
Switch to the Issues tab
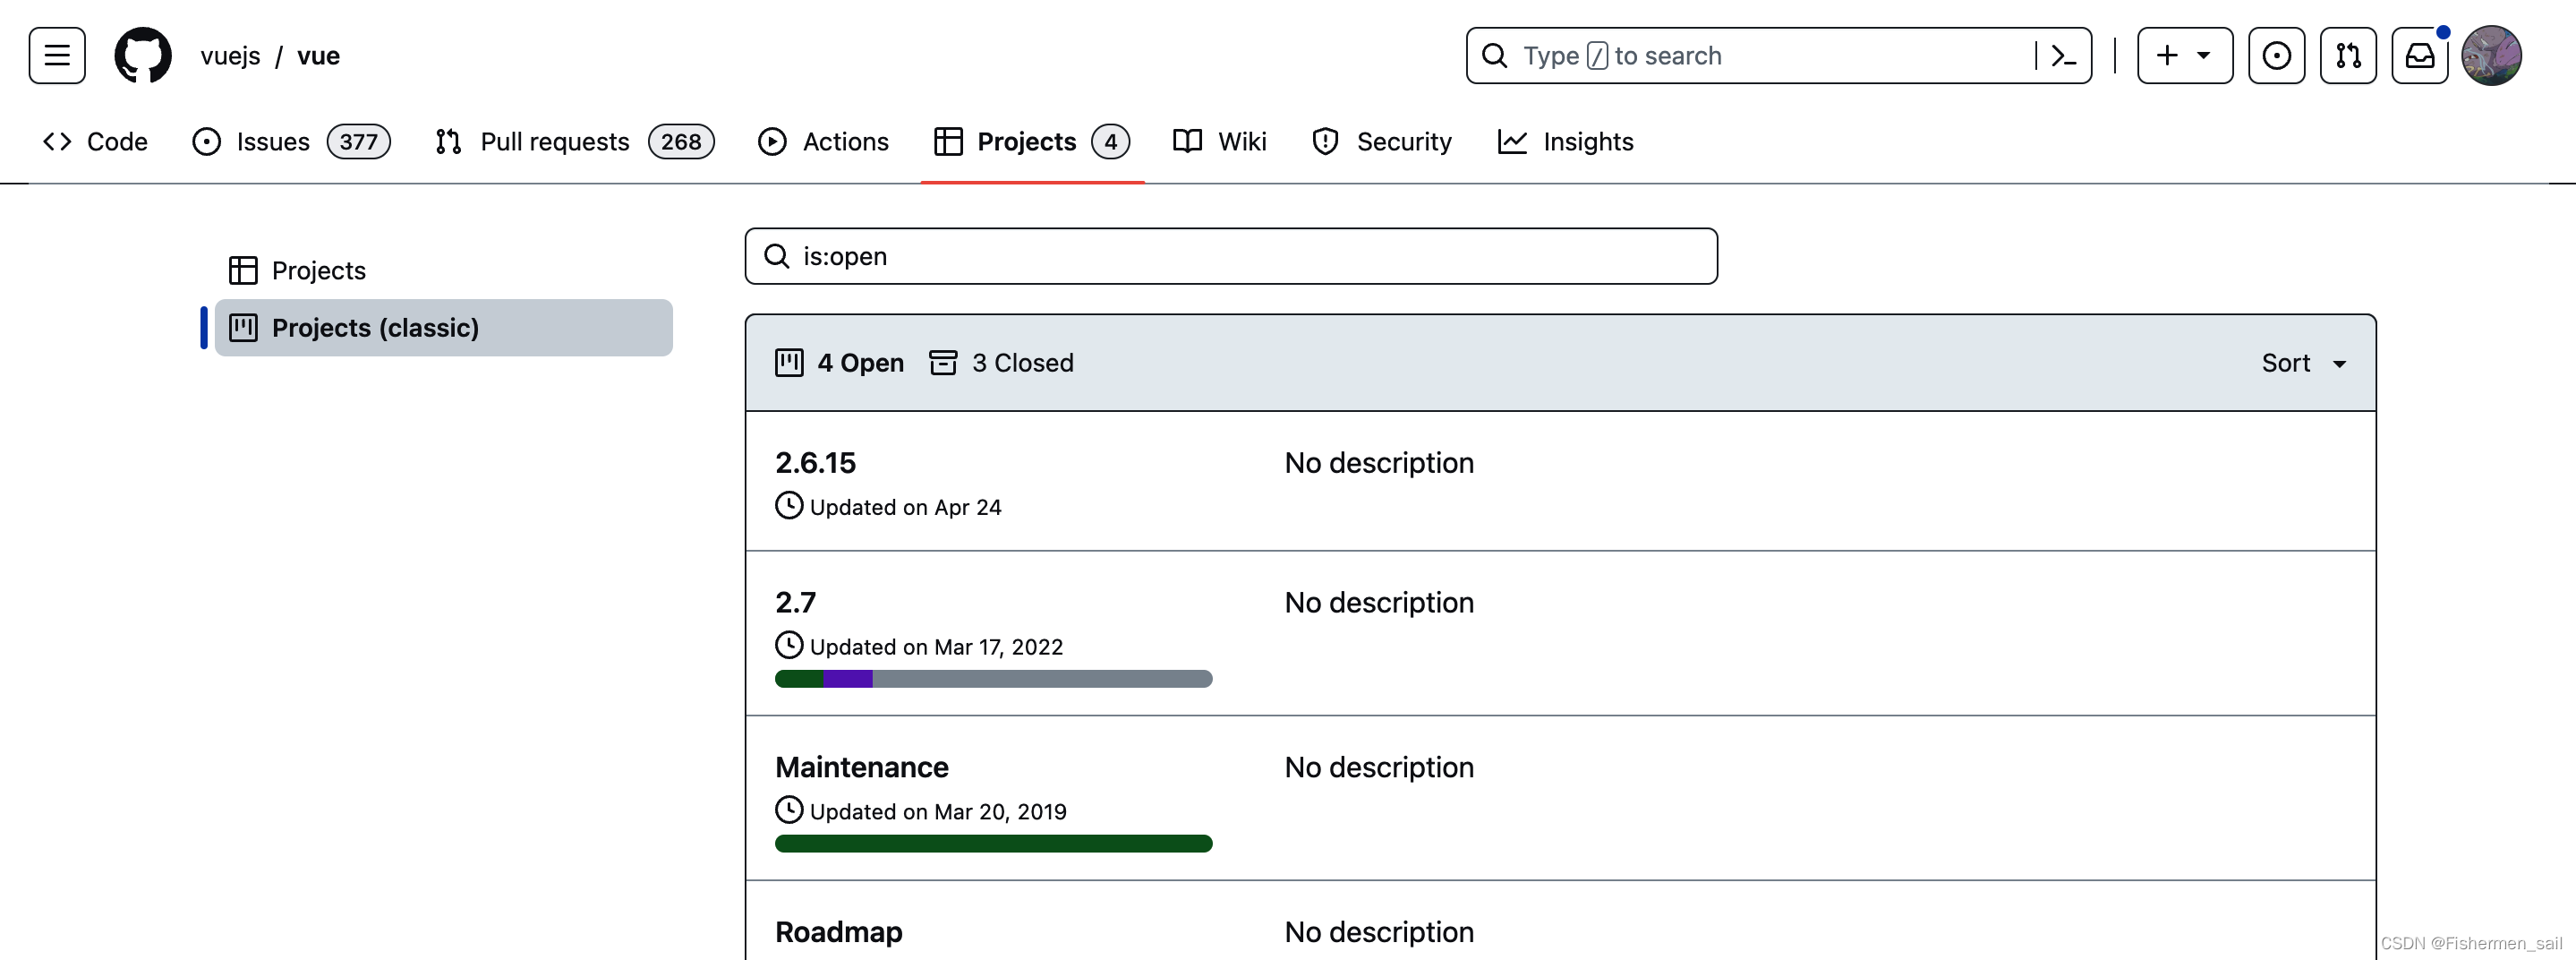291,141
